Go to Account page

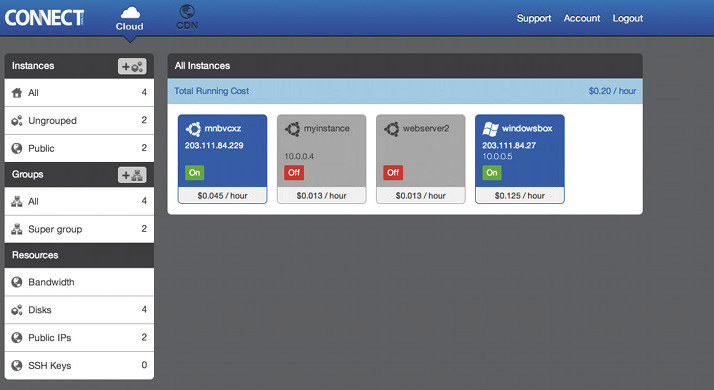coord(581,18)
